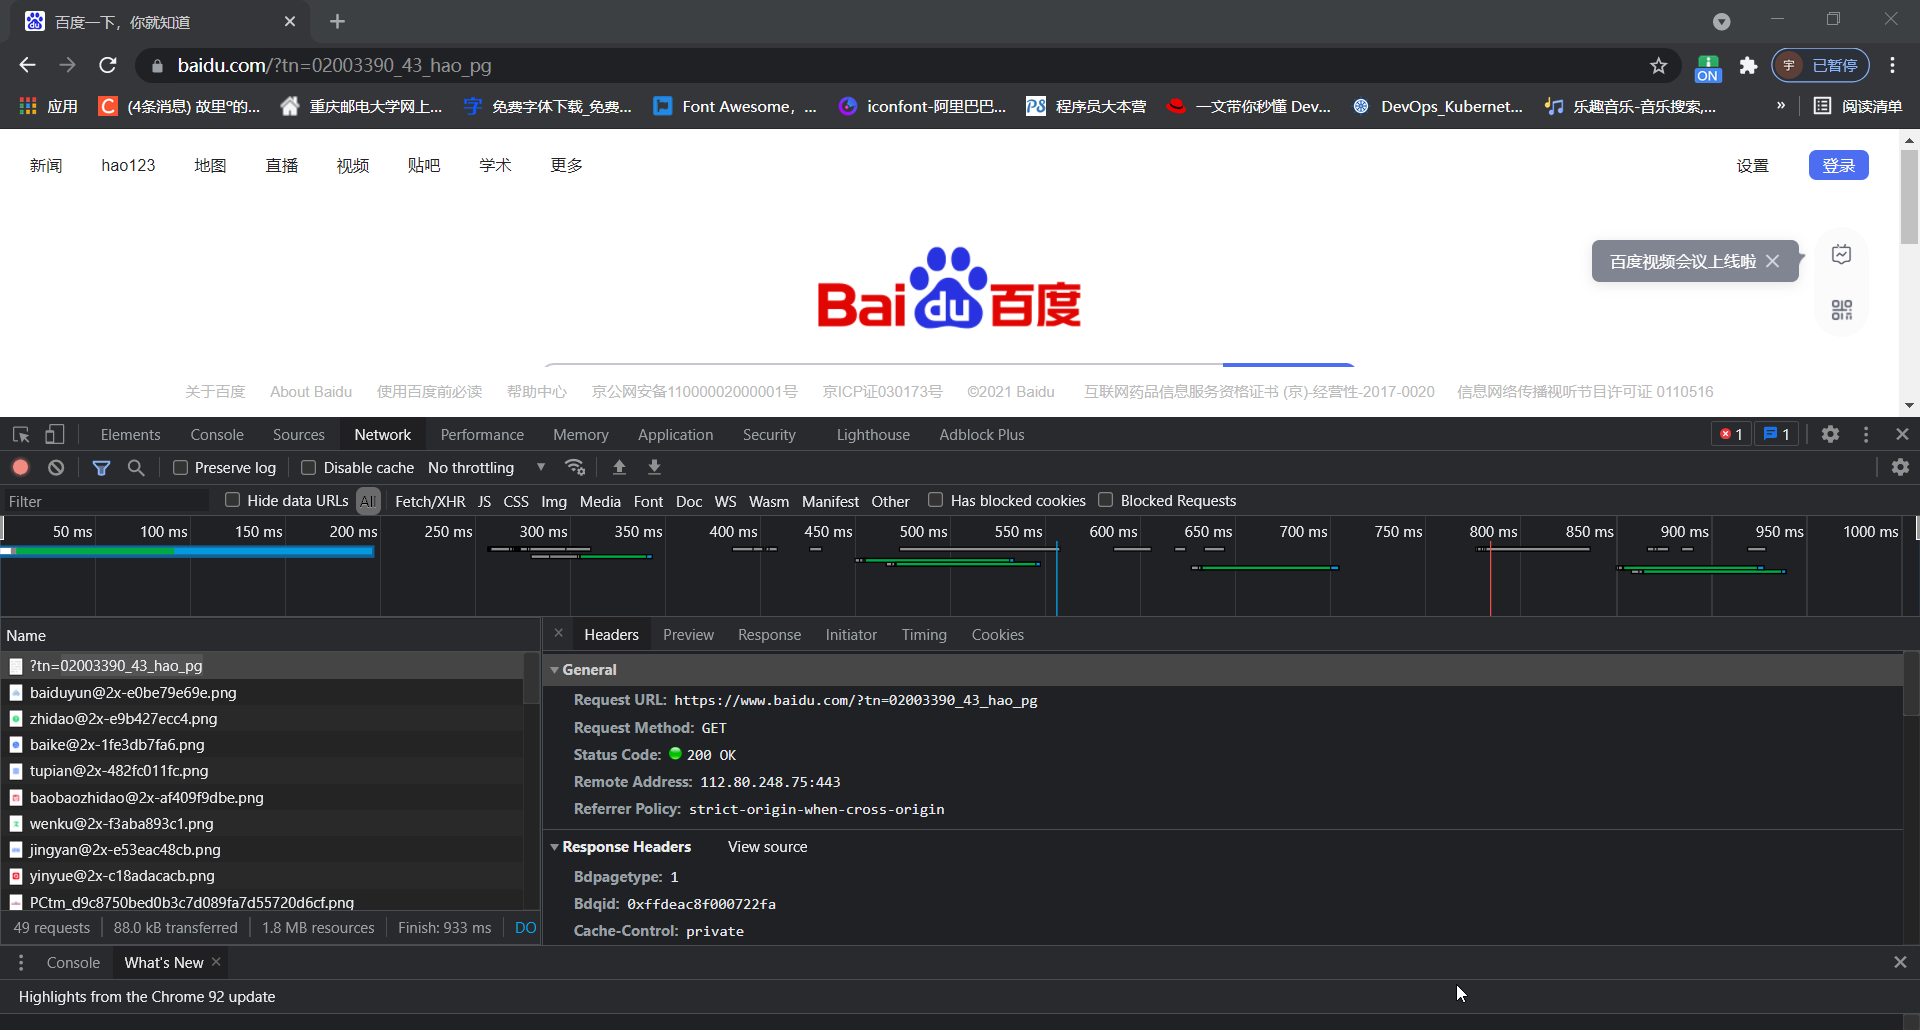Show more bookmarks with chevron
This screenshot has height=1030, width=1920.
coord(1781,105)
